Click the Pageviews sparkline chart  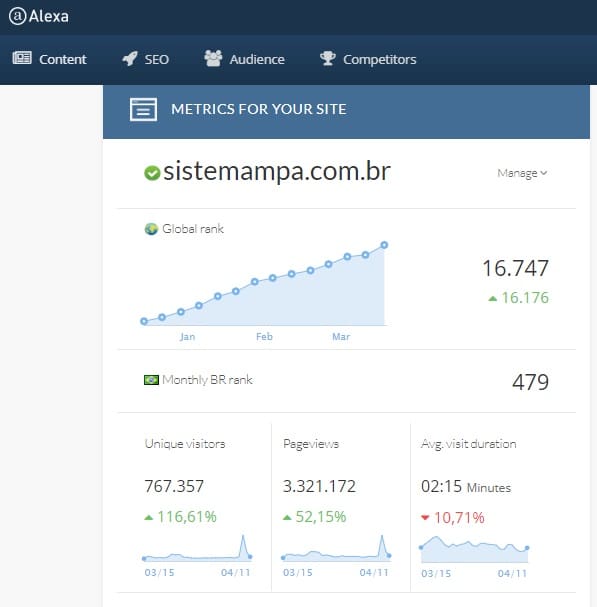click(336, 548)
